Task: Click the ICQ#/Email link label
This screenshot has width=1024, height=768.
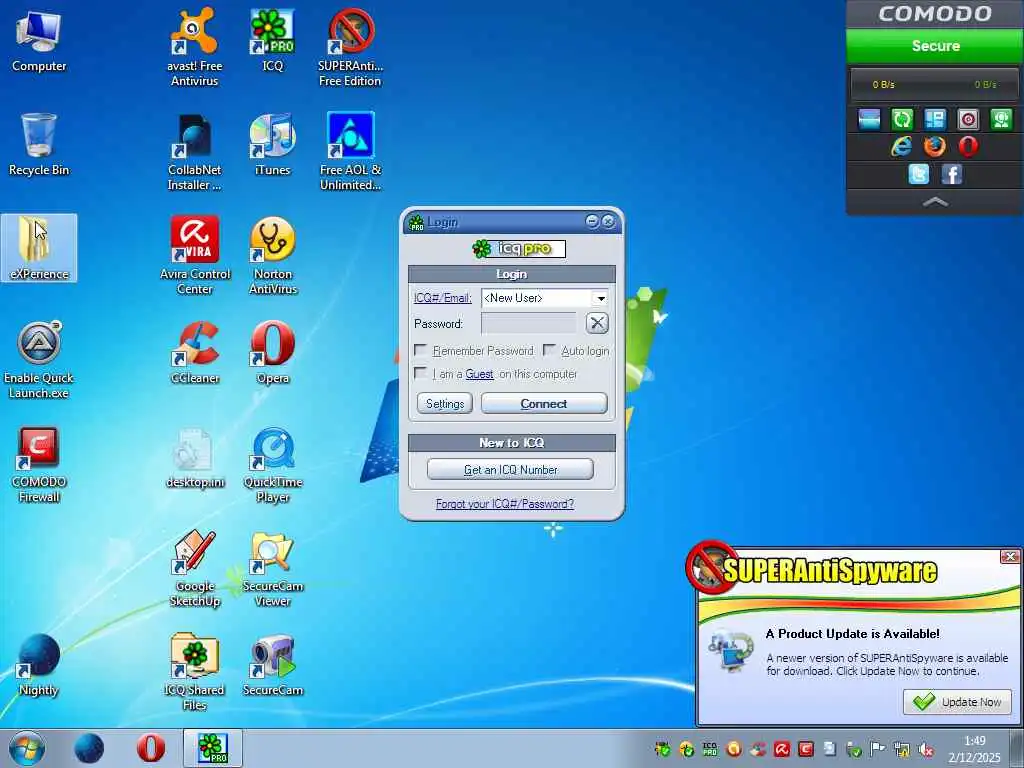Action: pyautogui.click(x=443, y=298)
